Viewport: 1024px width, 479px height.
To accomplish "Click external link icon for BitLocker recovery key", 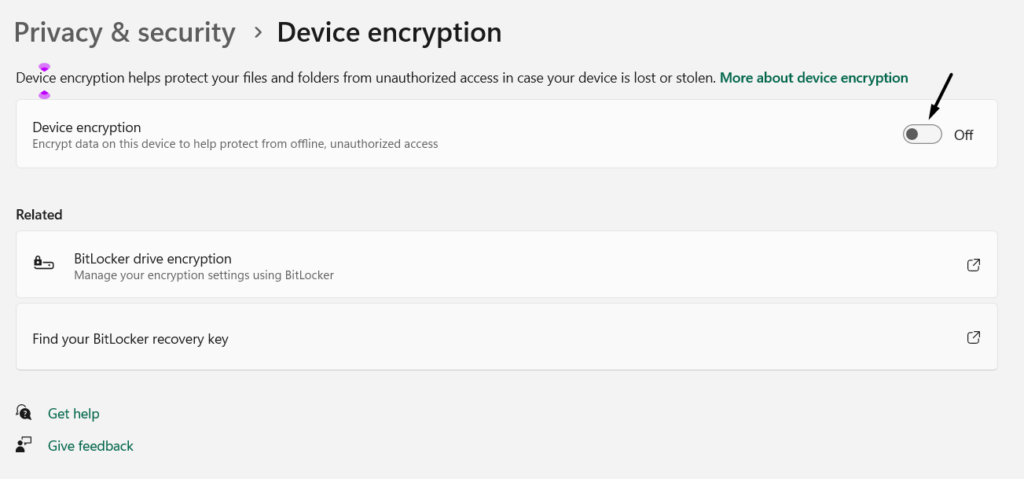I will pos(973,338).
